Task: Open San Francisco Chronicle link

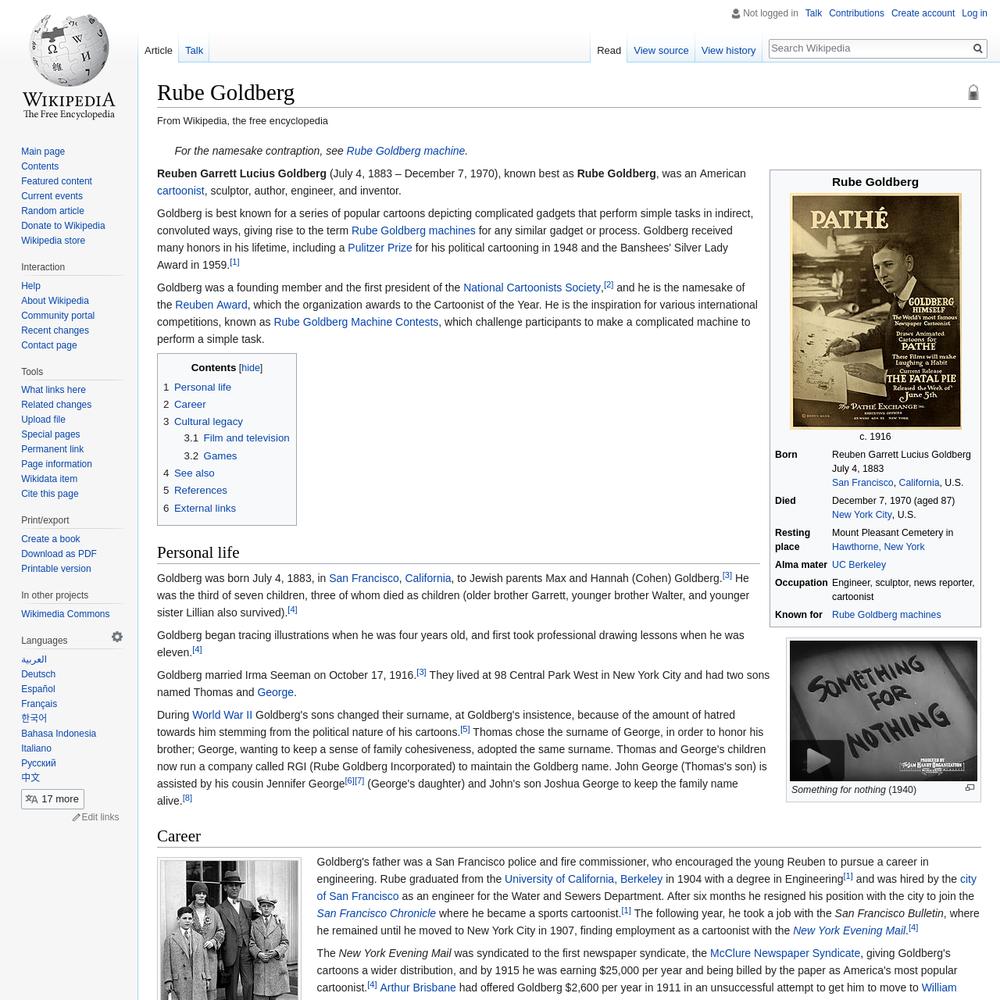Action: [376, 913]
